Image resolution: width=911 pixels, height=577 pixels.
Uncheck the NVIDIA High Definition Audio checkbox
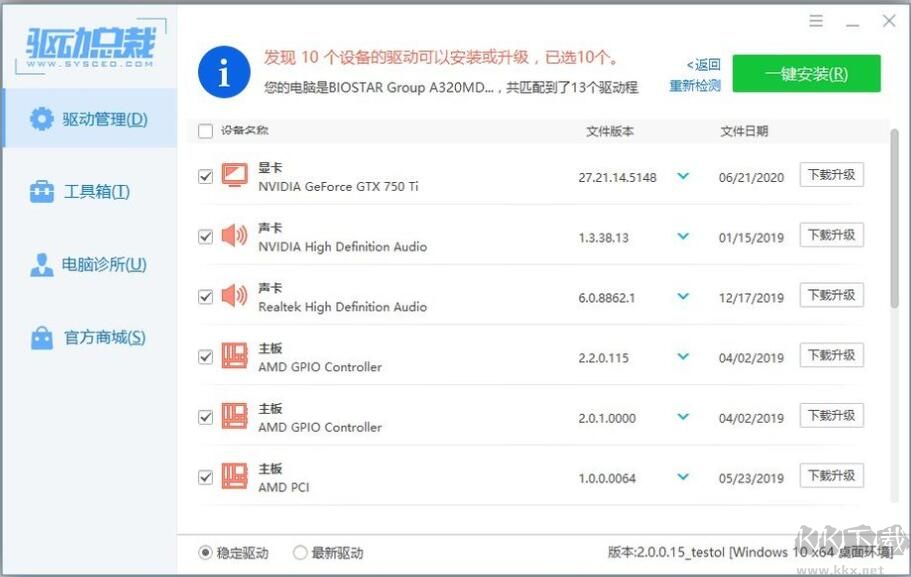(x=205, y=236)
